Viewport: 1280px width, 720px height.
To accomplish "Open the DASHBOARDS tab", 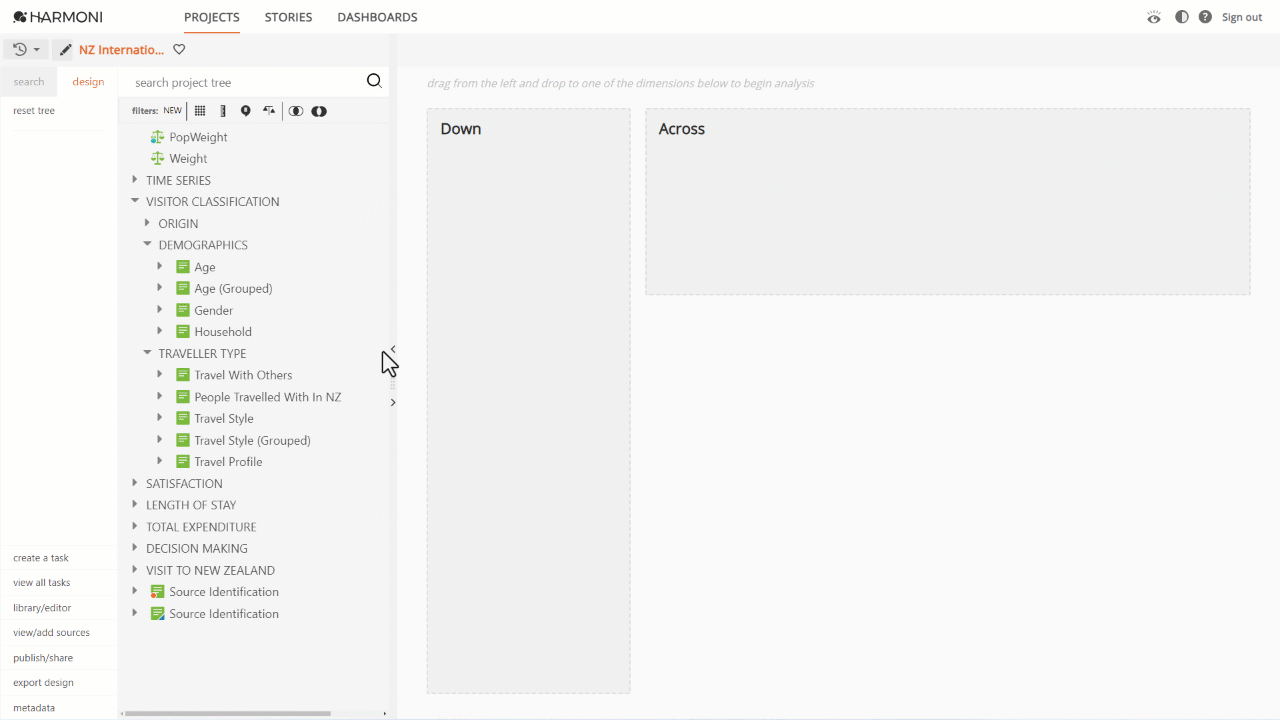I will [377, 17].
